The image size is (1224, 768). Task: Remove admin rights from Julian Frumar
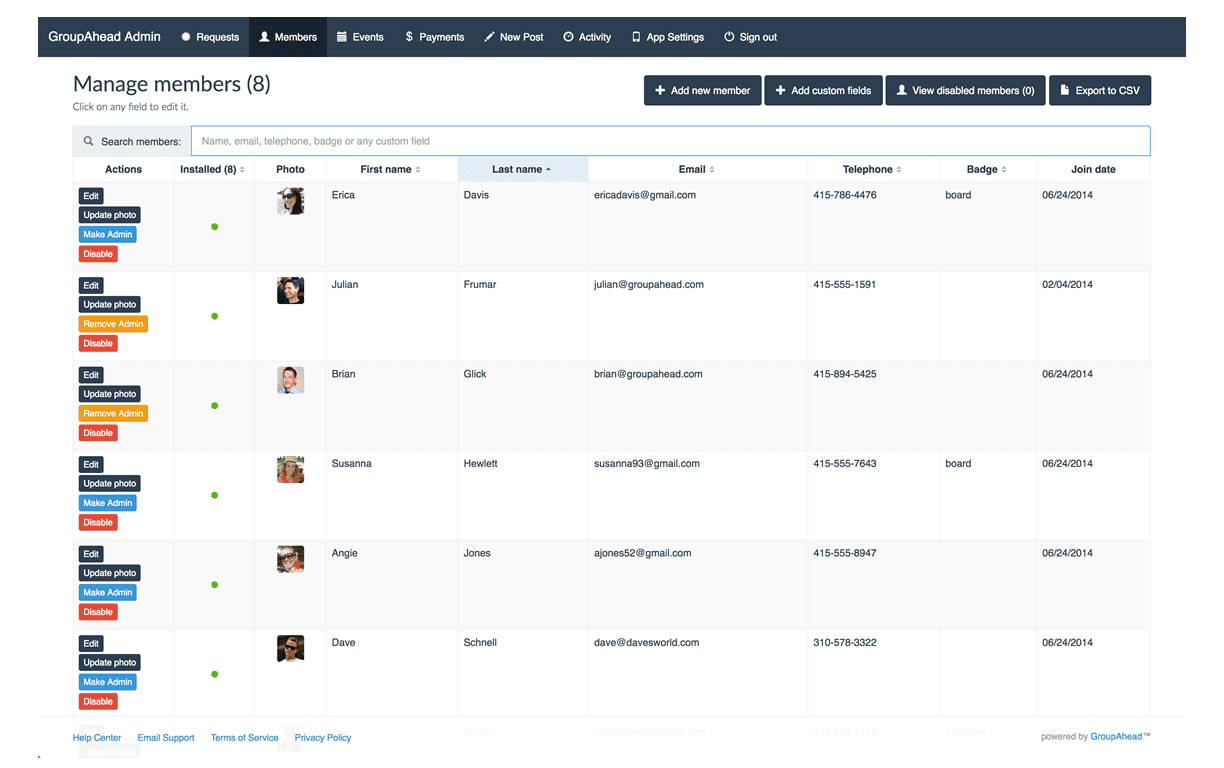[x=113, y=324]
